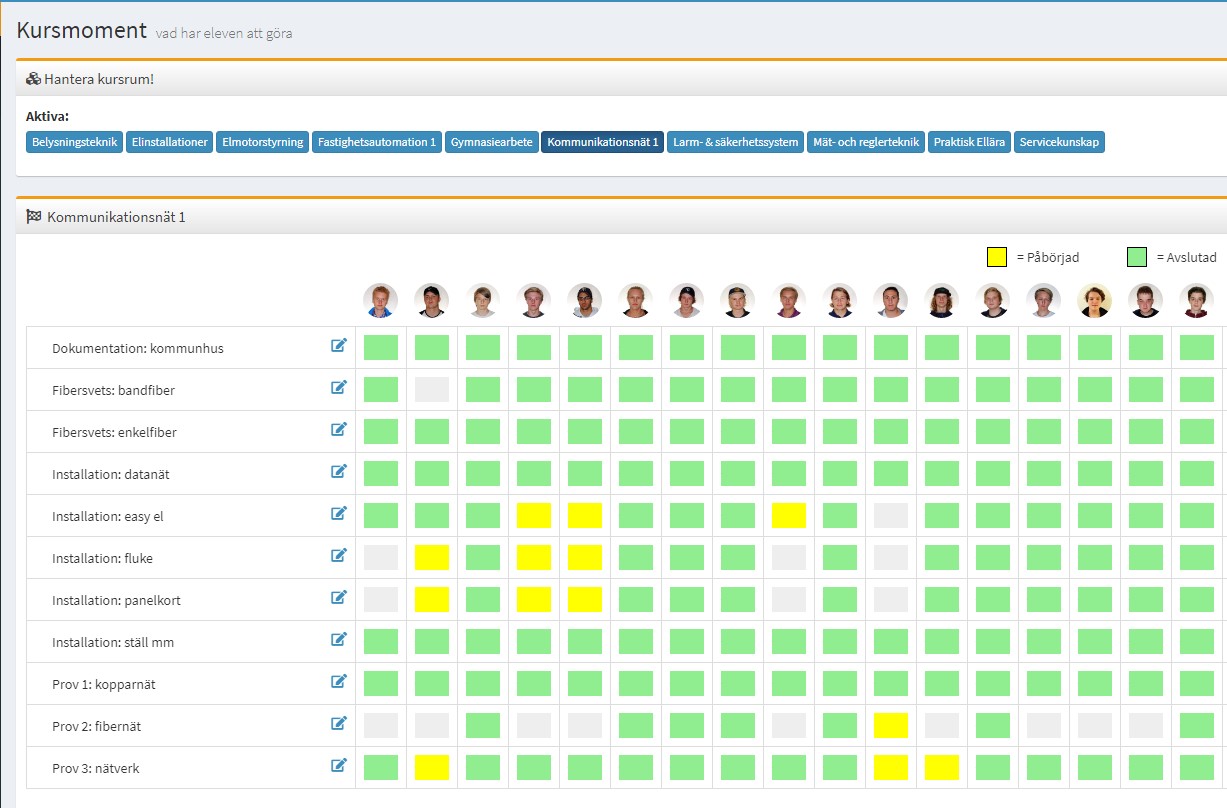Click the Installation: datanät label
The height and width of the screenshot is (808, 1227).
[111, 475]
